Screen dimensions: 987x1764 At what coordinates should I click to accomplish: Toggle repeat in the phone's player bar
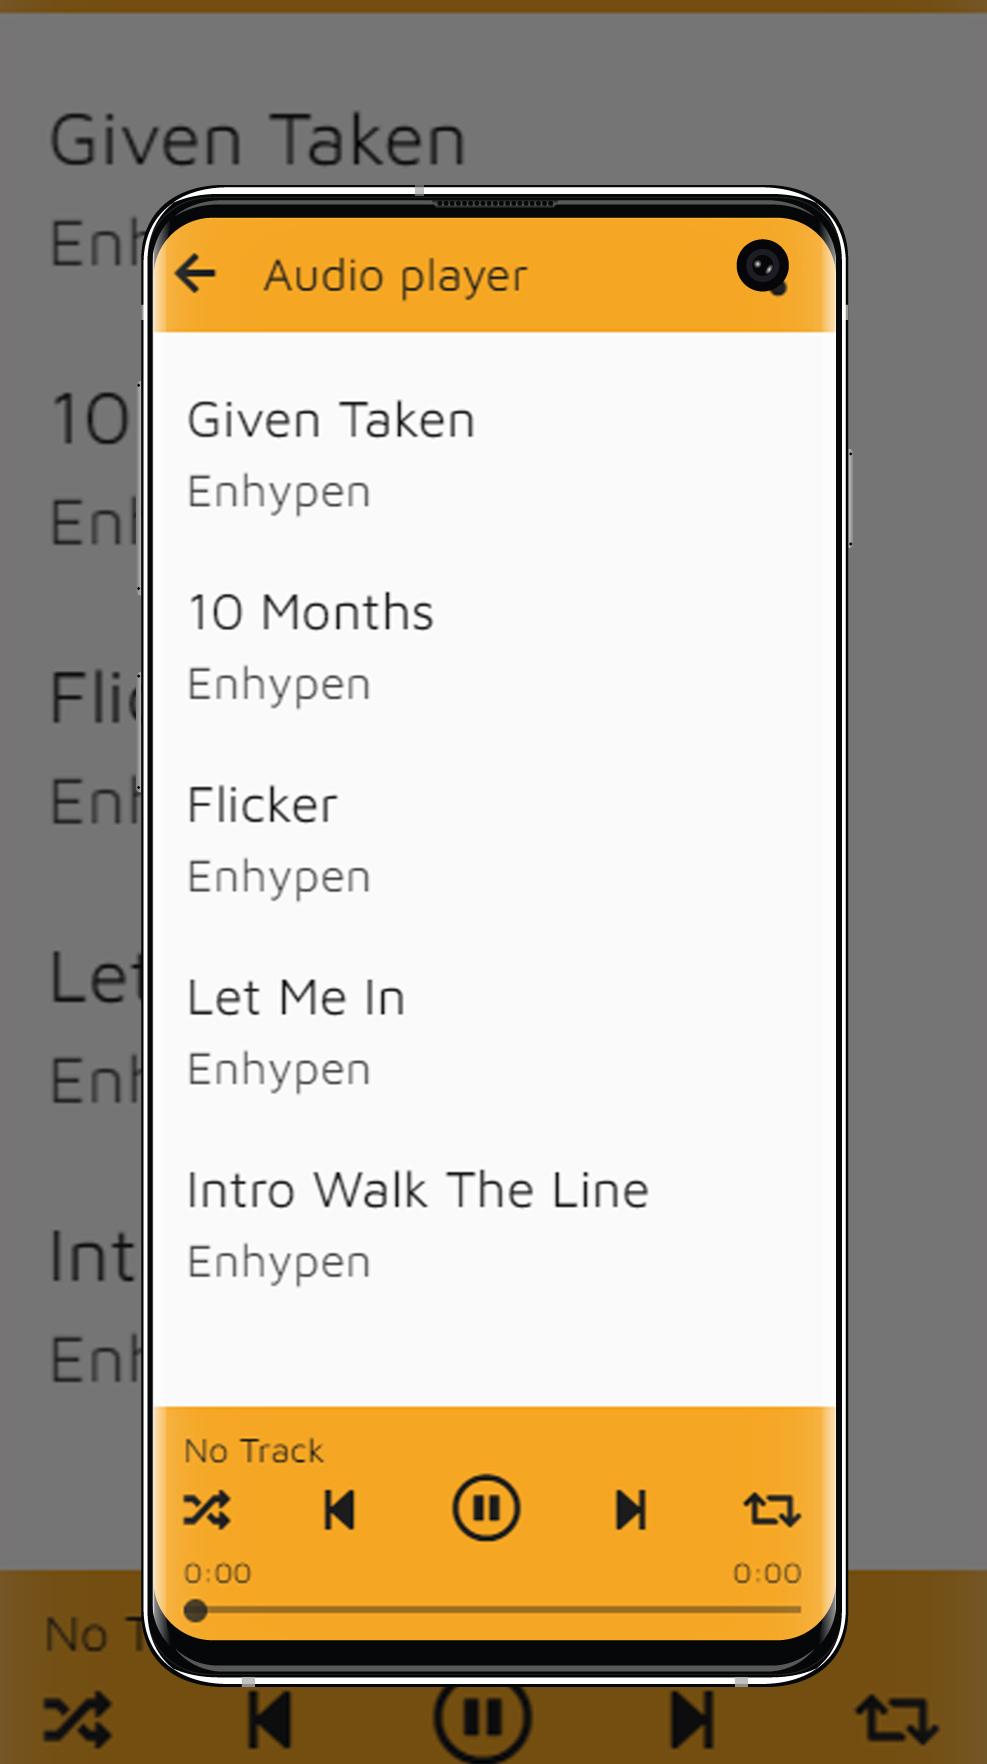pos(771,1509)
